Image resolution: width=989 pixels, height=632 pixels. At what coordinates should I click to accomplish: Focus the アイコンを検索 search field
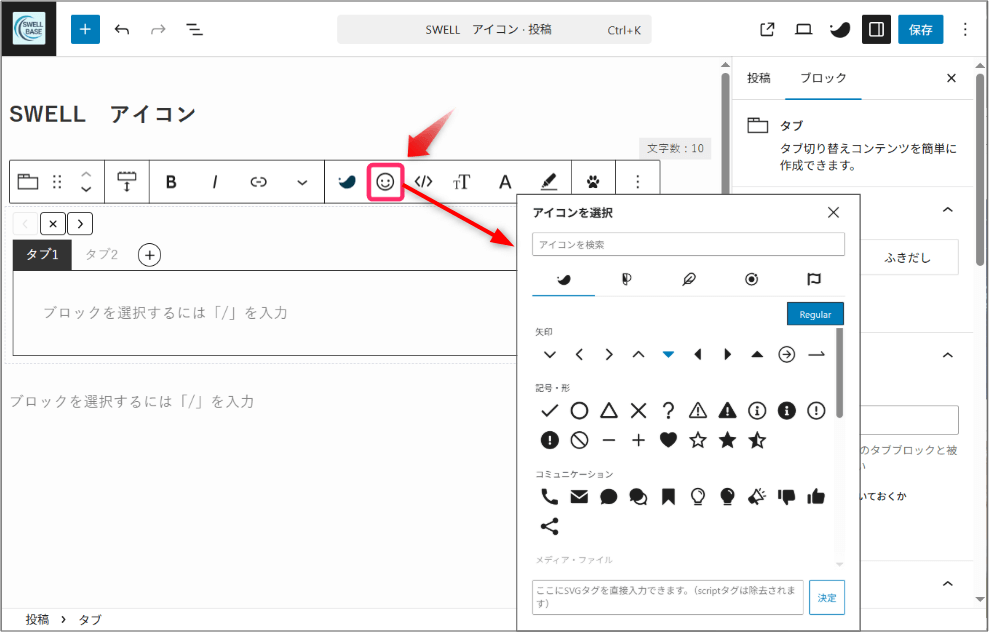[x=688, y=244]
